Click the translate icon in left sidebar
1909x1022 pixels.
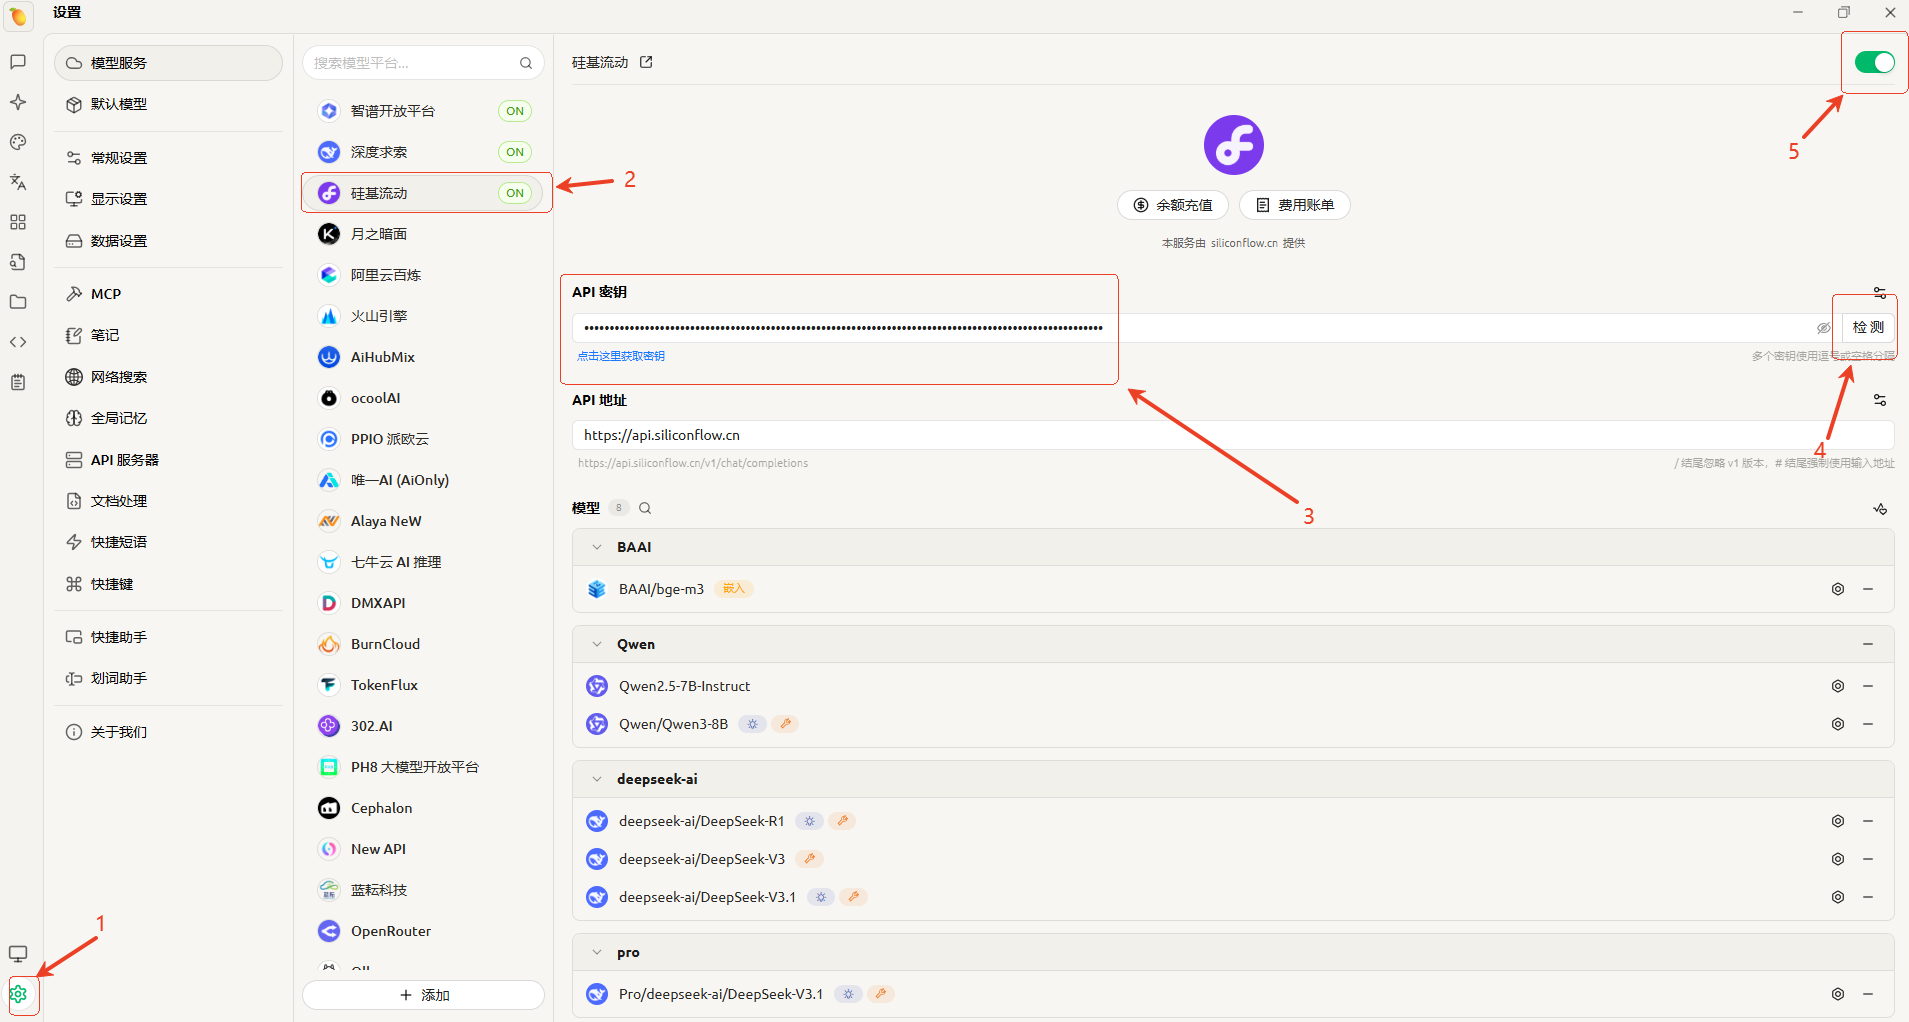(x=18, y=182)
